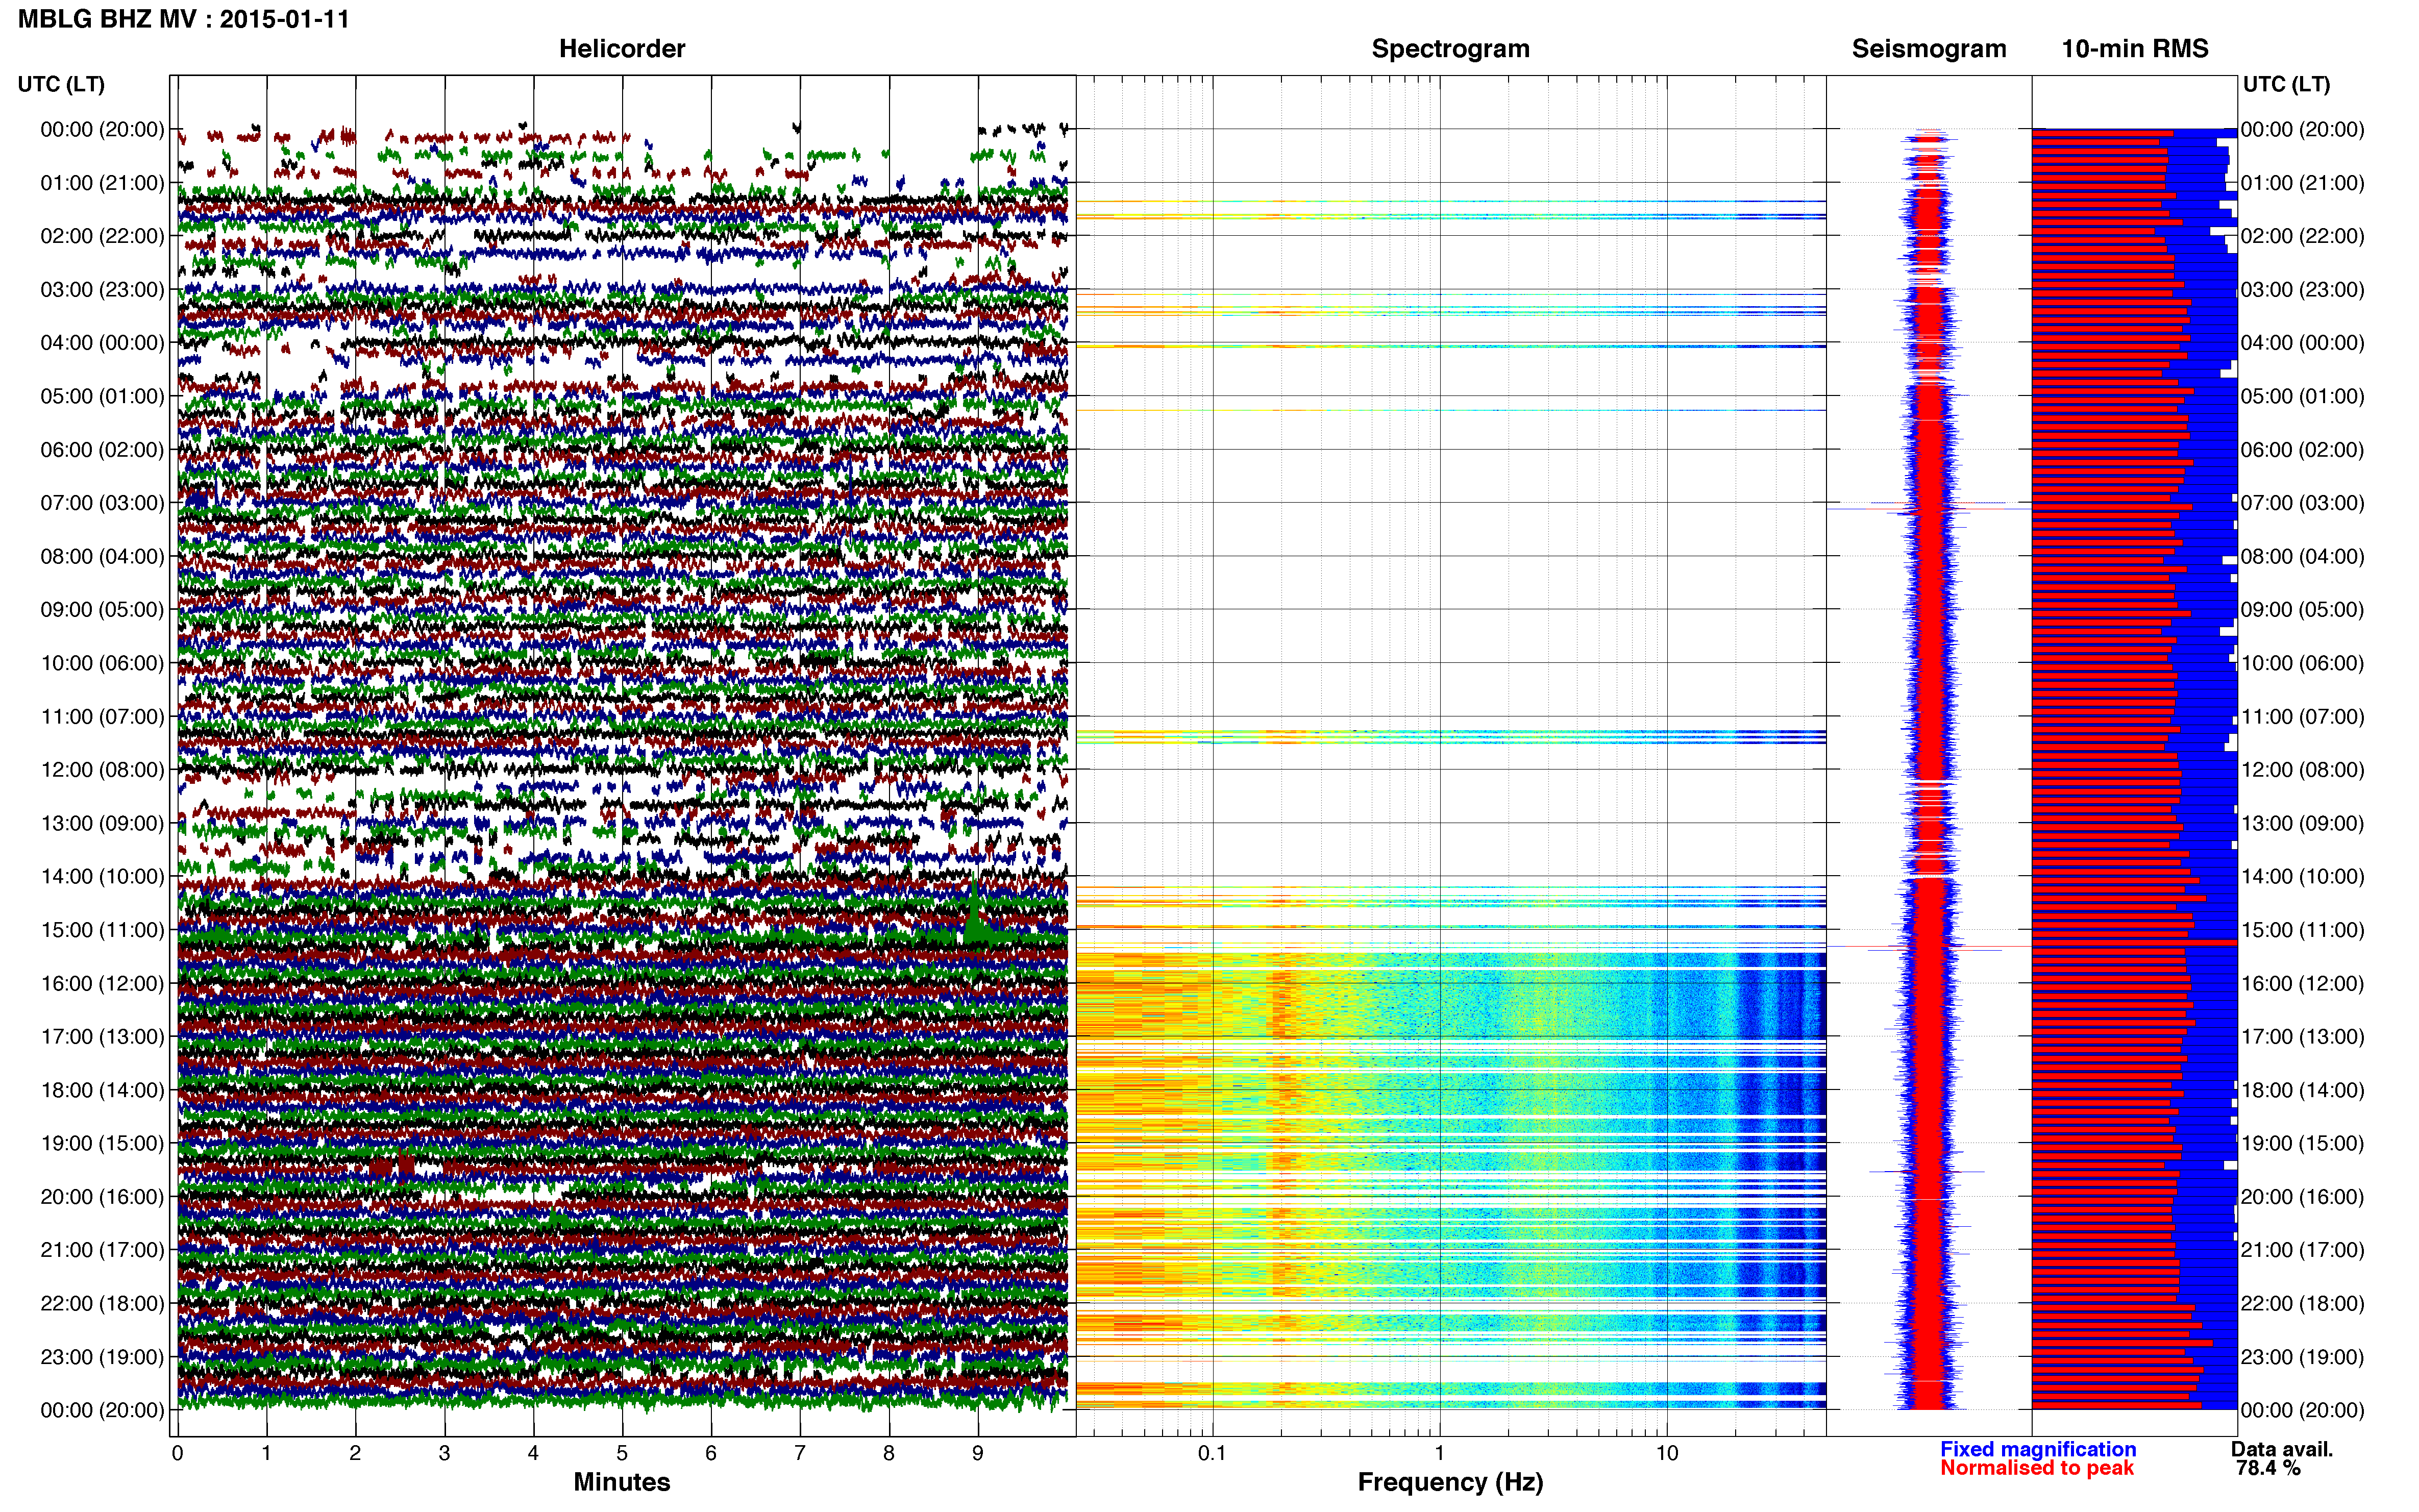Click the helicorder minute tick '3'

click(x=444, y=1453)
